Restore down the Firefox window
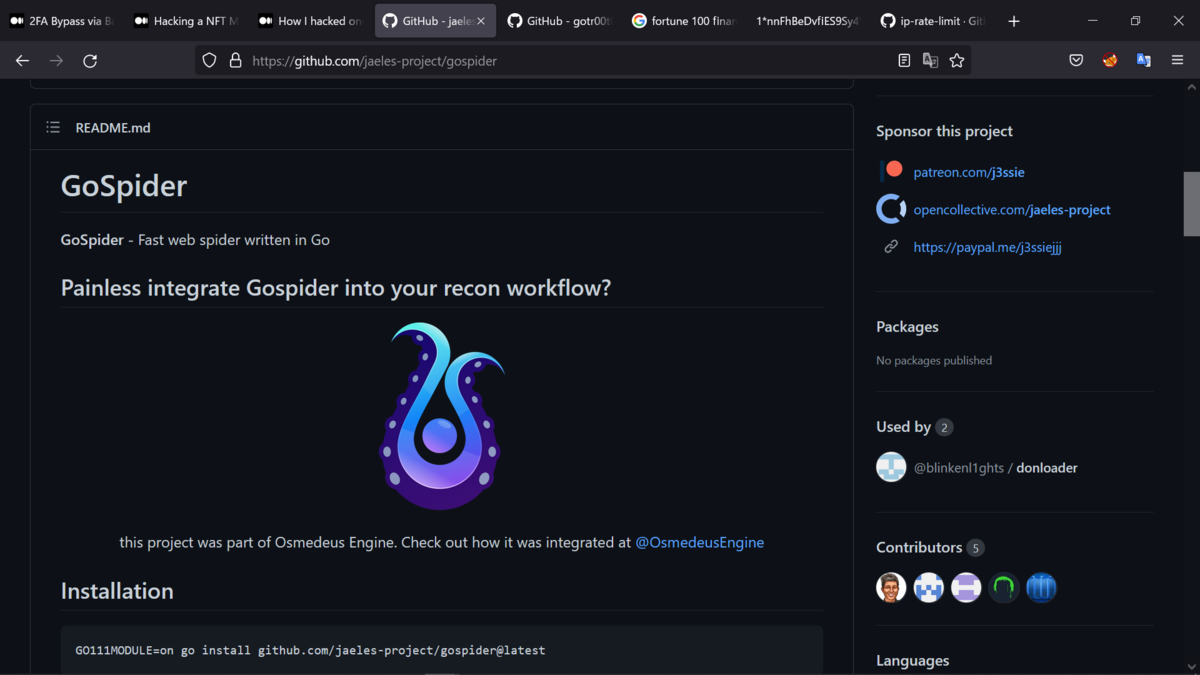 coord(1135,21)
